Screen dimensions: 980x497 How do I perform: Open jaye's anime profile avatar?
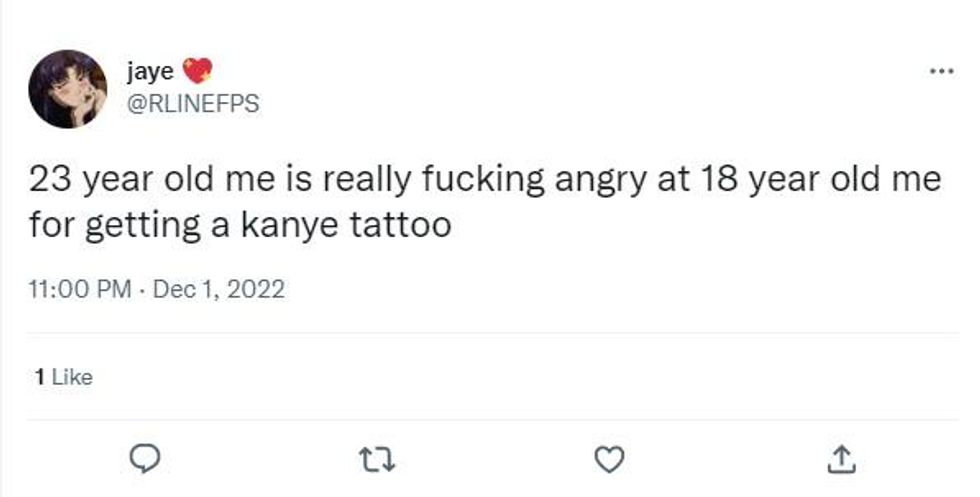point(68,89)
